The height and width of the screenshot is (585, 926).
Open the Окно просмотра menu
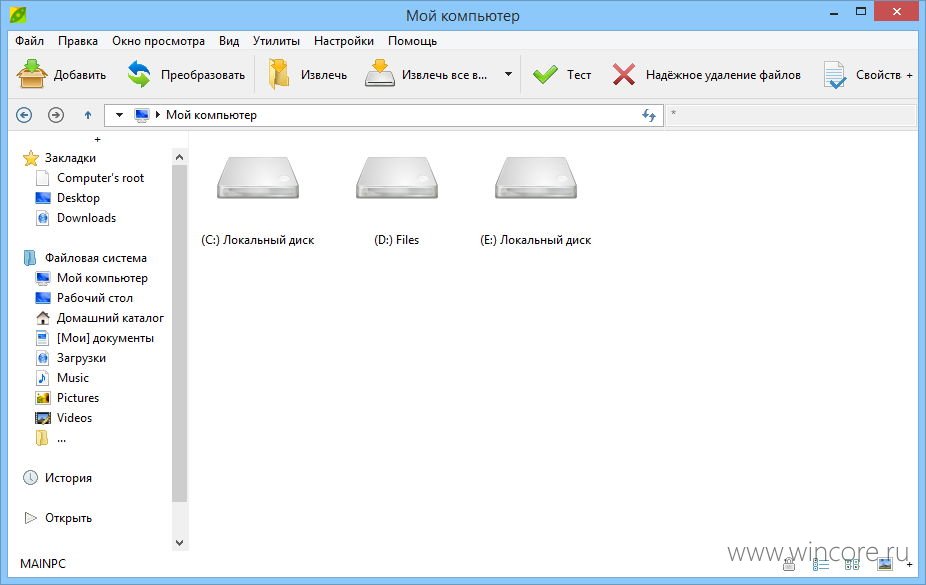pyautogui.click(x=158, y=41)
